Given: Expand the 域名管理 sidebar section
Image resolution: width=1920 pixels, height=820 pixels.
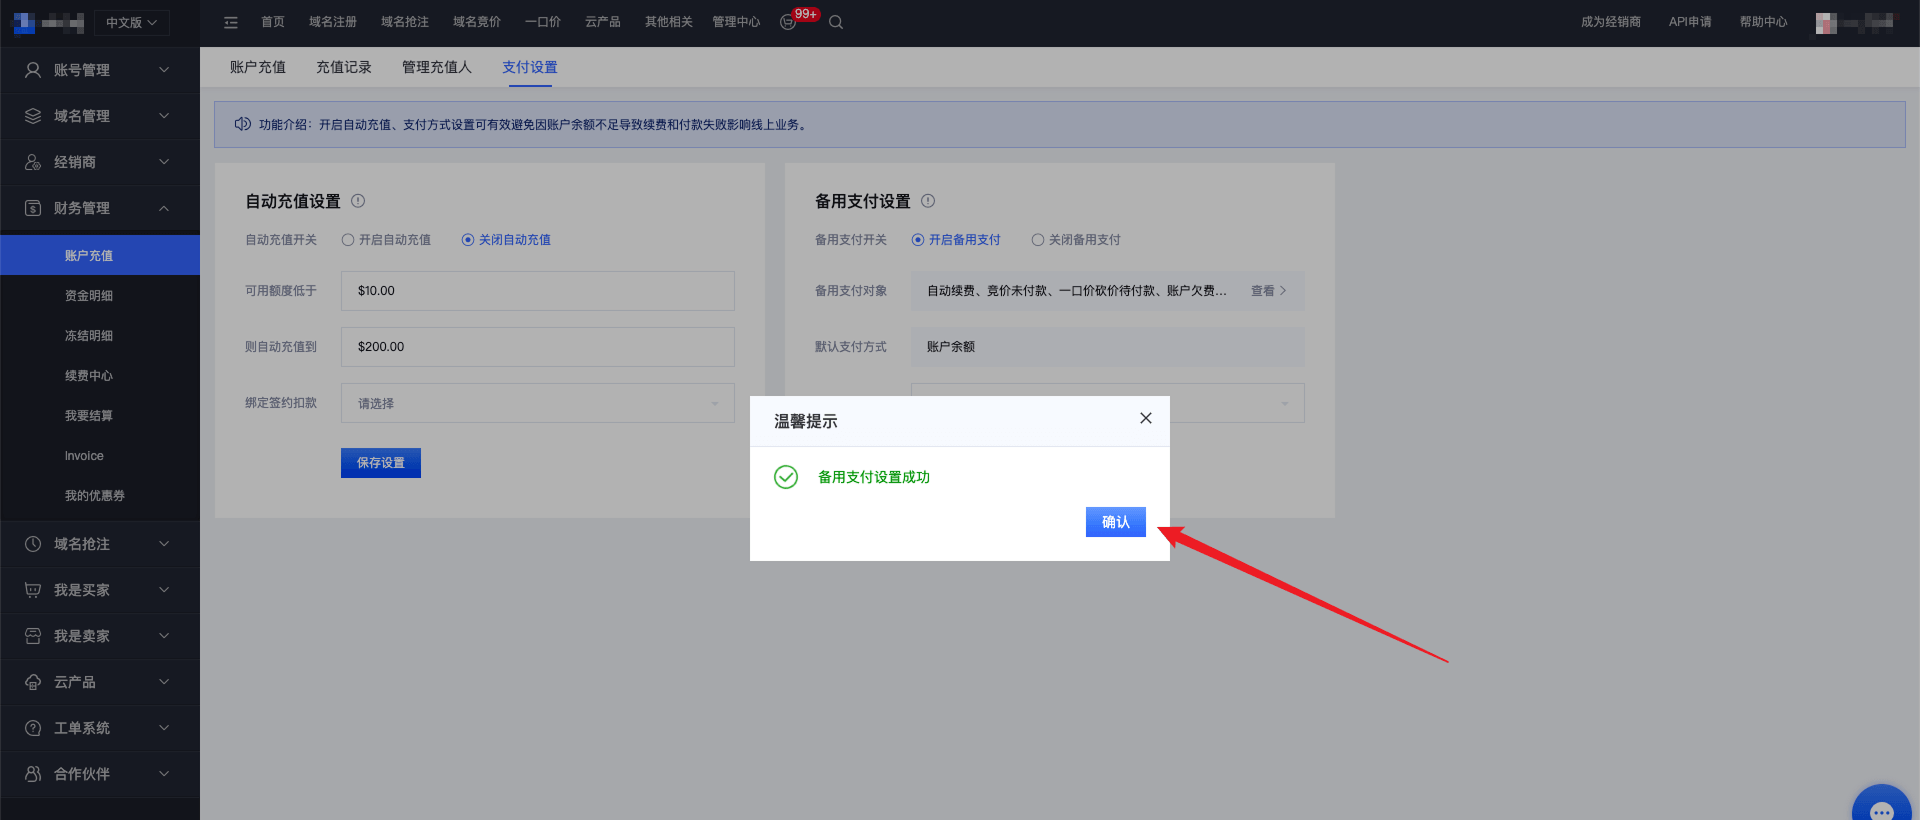Looking at the screenshot, I should (x=100, y=116).
